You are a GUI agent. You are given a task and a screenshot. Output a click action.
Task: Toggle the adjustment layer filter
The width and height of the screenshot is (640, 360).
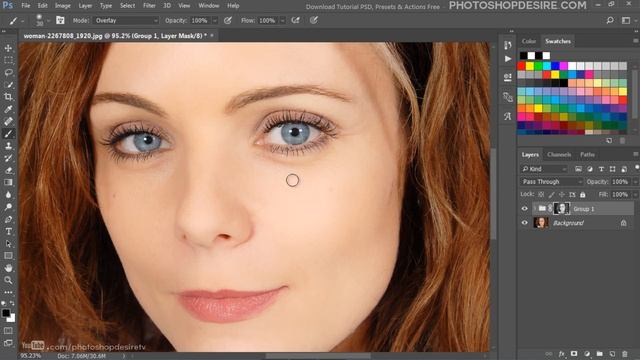pos(590,169)
